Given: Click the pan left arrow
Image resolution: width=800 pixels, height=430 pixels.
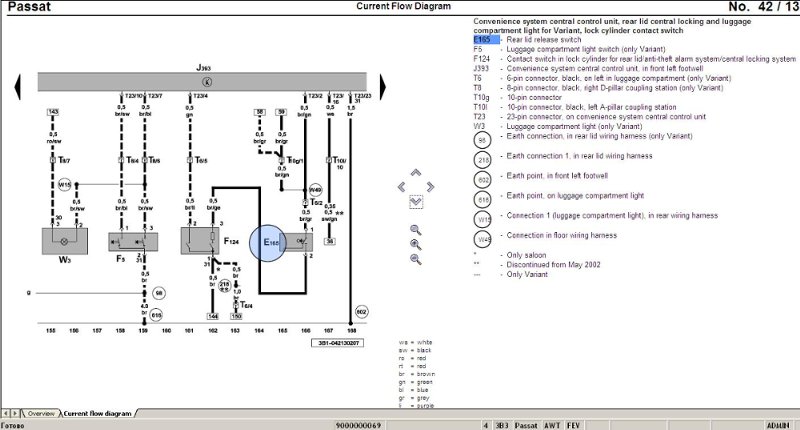Looking at the screenshot, I should point(402,187).
